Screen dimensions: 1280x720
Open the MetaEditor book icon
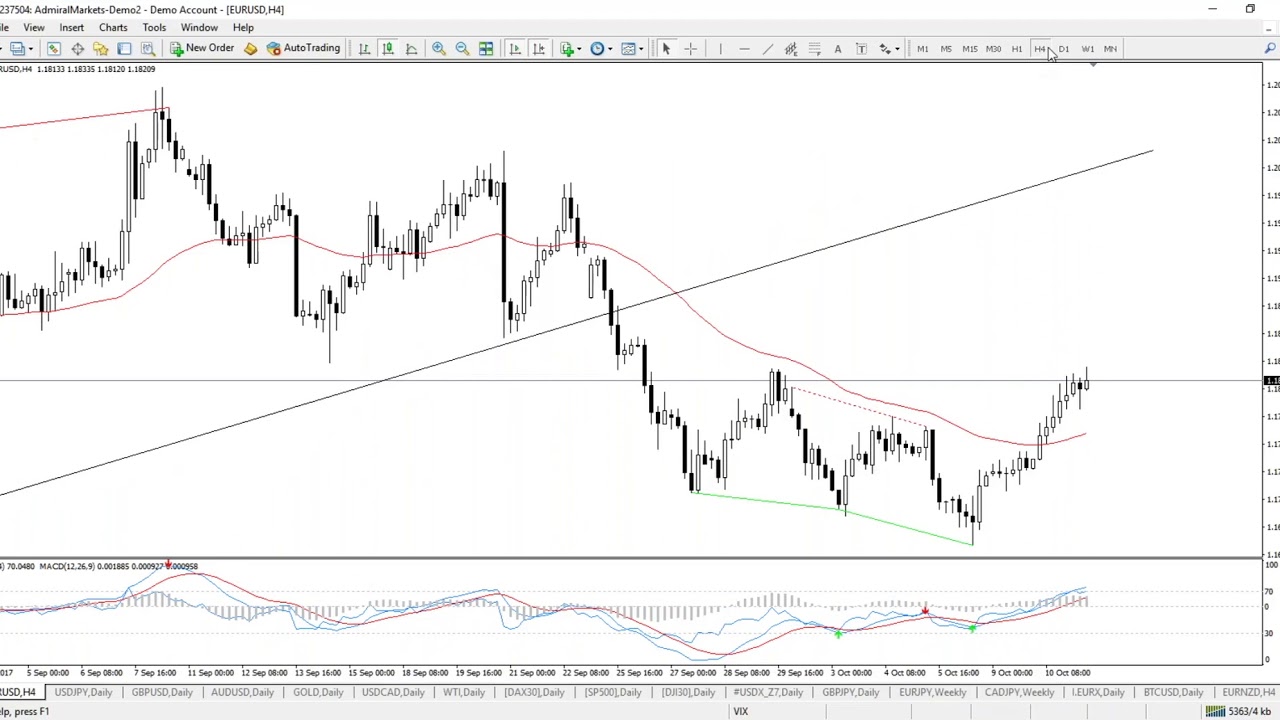coord(250,48)
